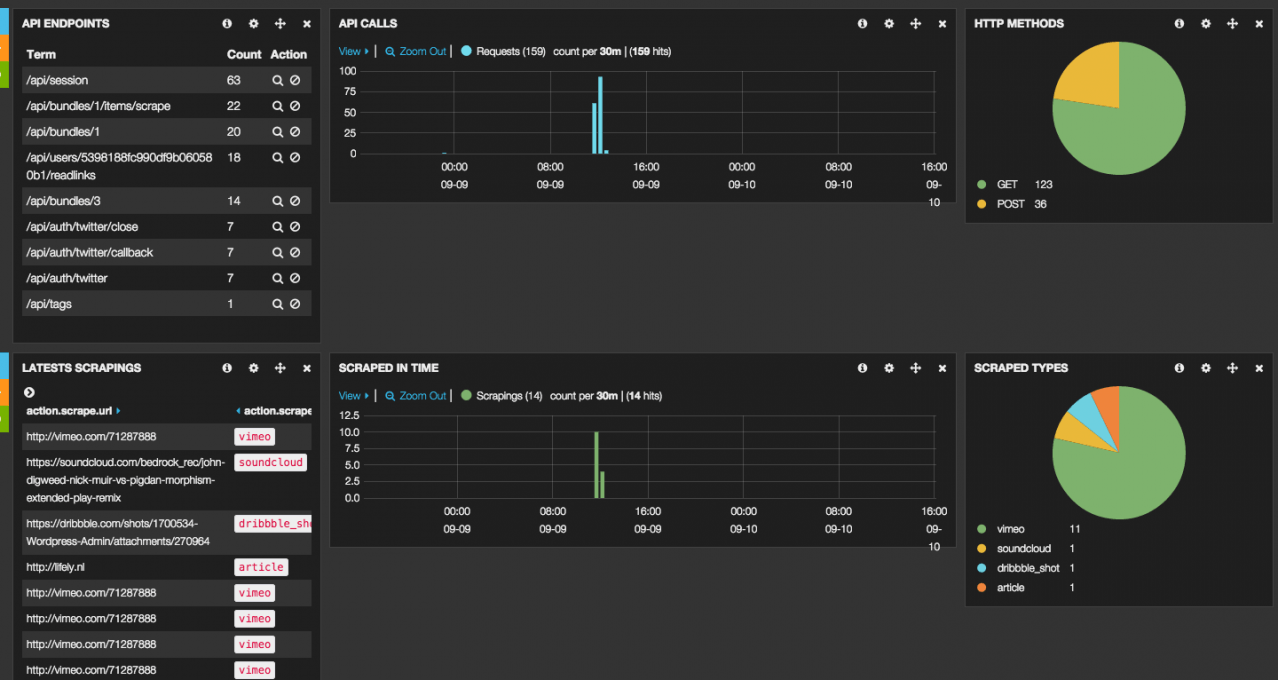Screen dimensions: 1278x680
Task: Exclude /api/session using its ban icon
Action: (x=295, y=80)
